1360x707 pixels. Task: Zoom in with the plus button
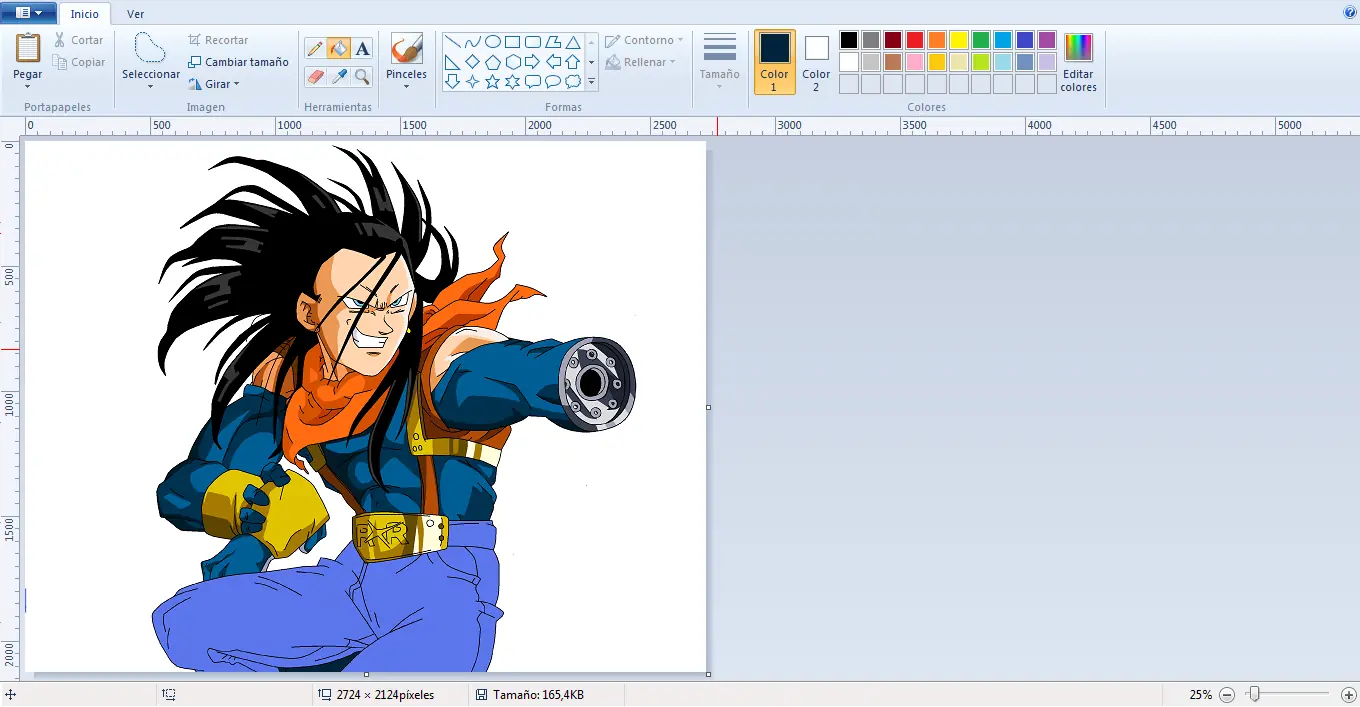[1349, 694]
